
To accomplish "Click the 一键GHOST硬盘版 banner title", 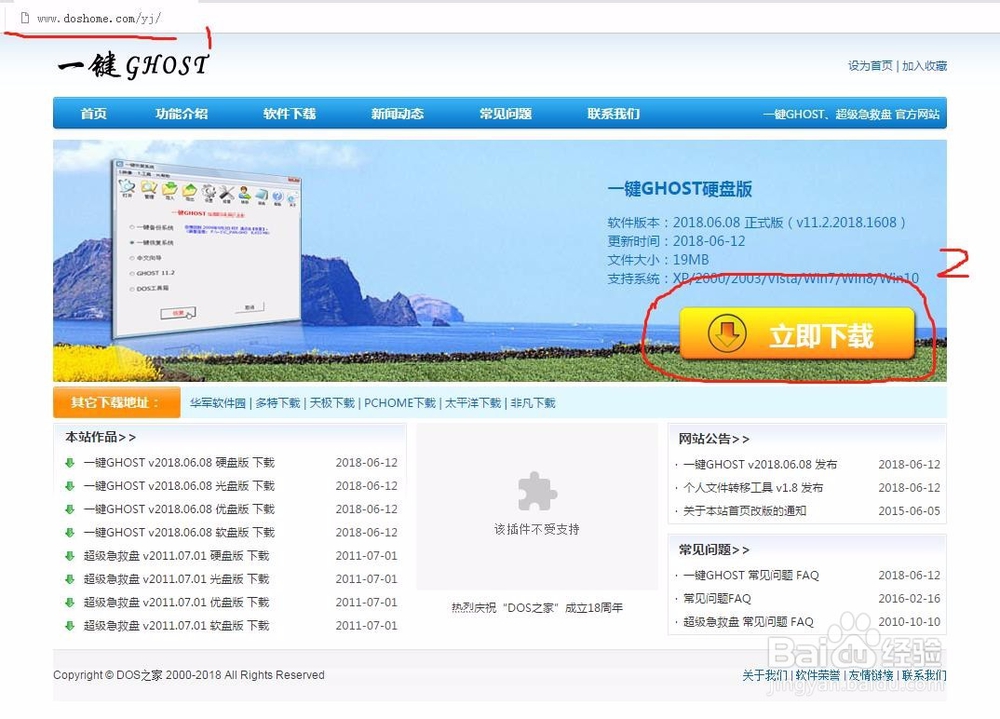I will [680, 189].
